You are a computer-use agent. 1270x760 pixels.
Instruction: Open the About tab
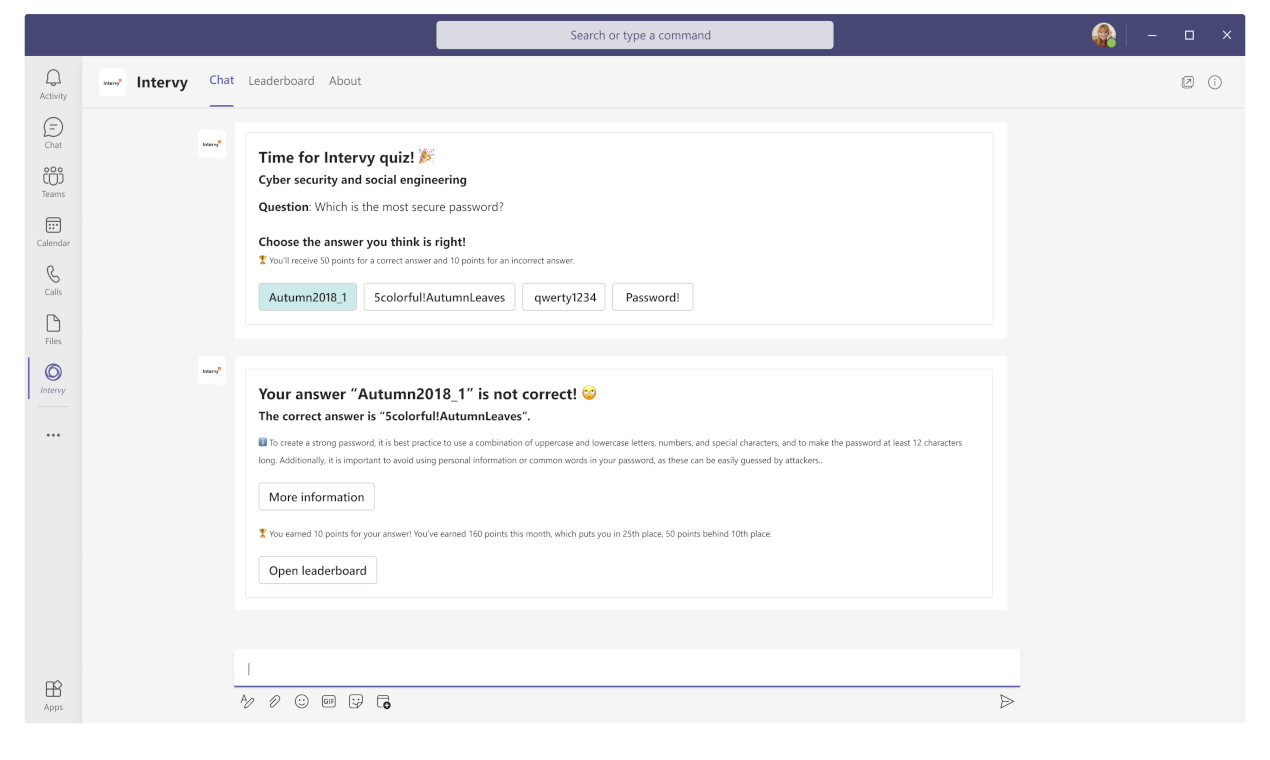click(345, 81)
